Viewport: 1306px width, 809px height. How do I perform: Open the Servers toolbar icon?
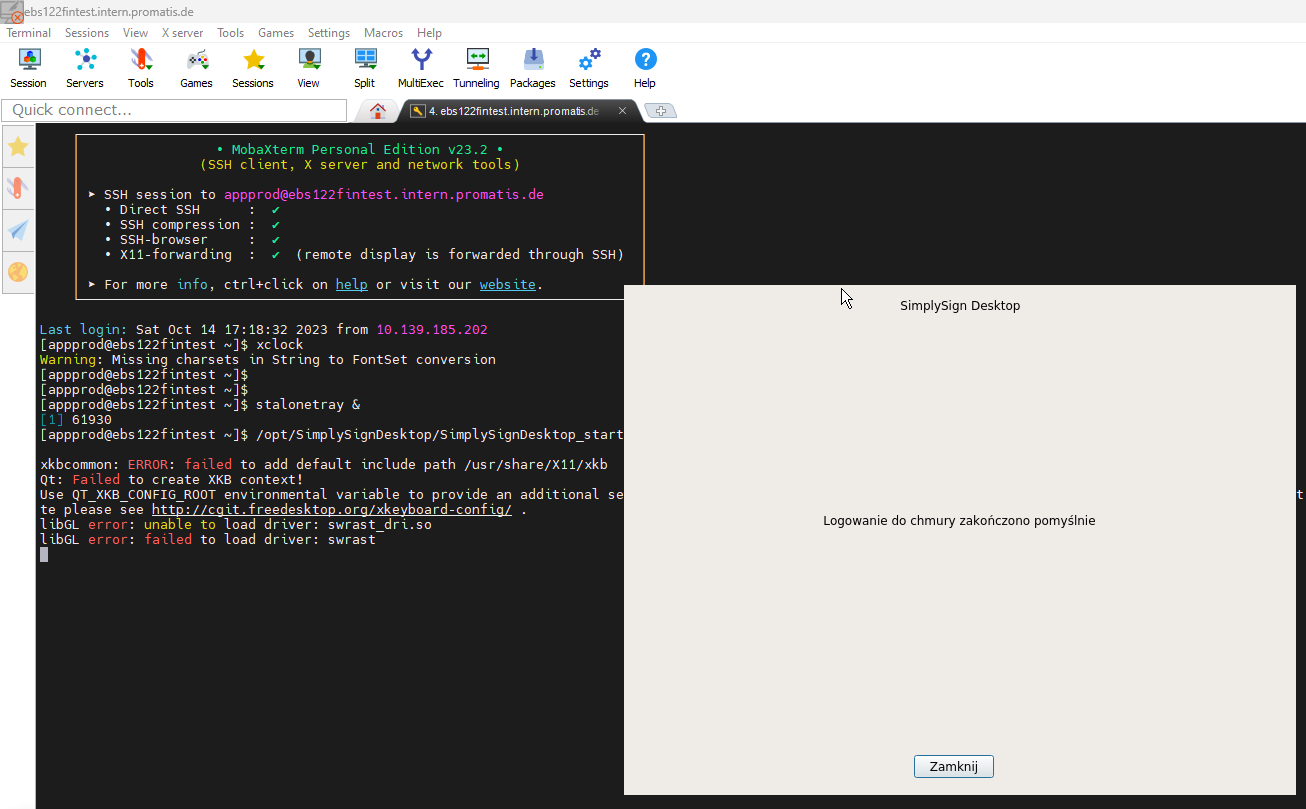(85, 68)
